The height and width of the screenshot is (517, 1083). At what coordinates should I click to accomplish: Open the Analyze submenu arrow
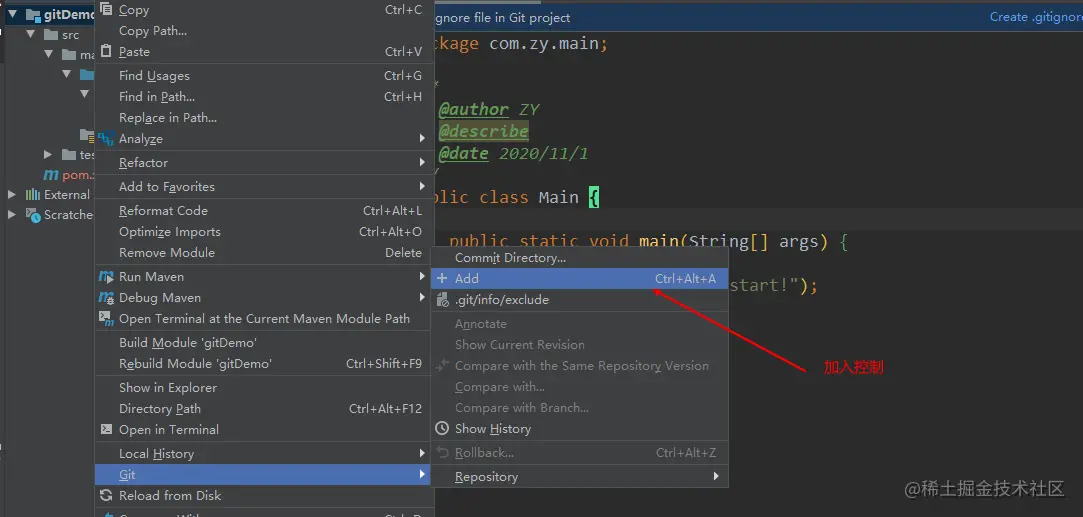pyautogui.click(x=422, y=139)
